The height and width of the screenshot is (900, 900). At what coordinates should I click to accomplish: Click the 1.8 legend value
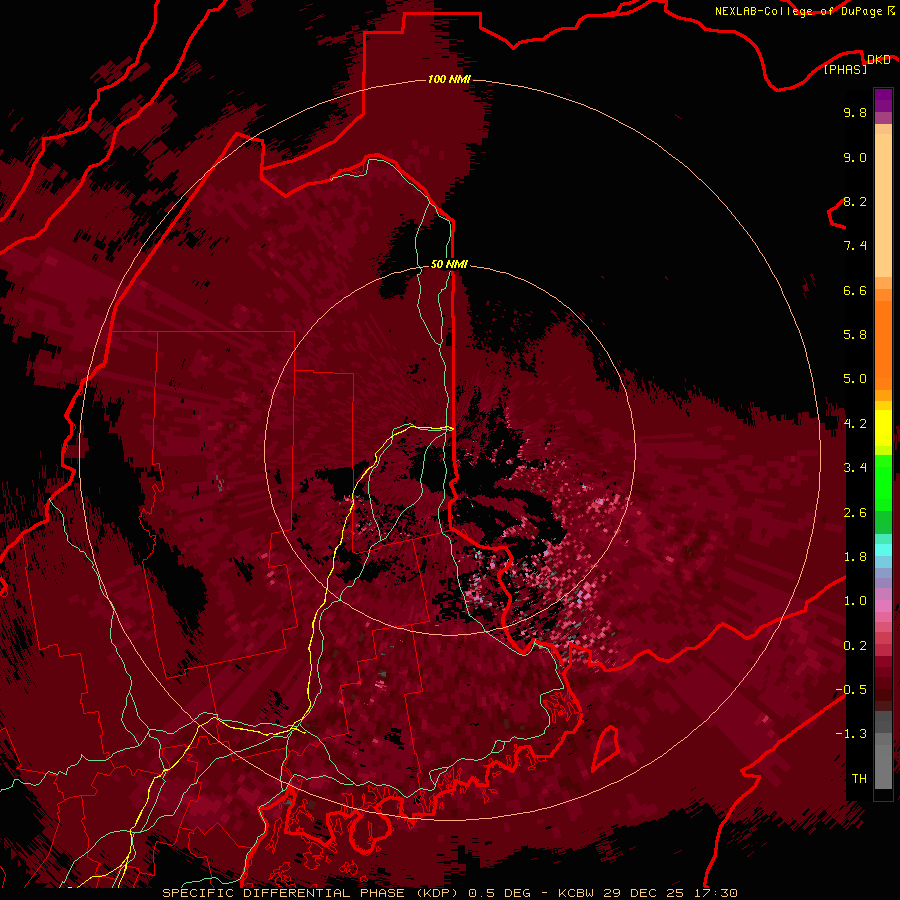click(x=855, y=557)
